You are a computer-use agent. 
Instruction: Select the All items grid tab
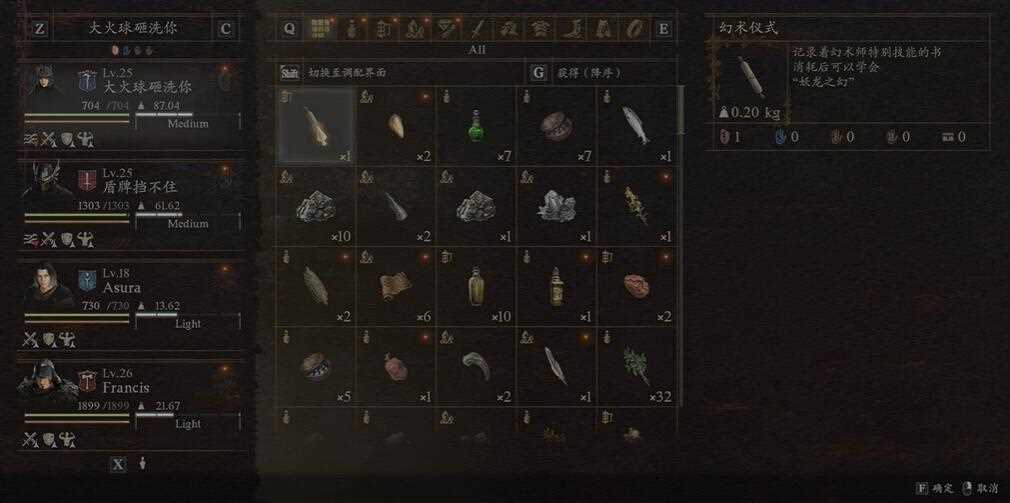click(x=320, y=28)
